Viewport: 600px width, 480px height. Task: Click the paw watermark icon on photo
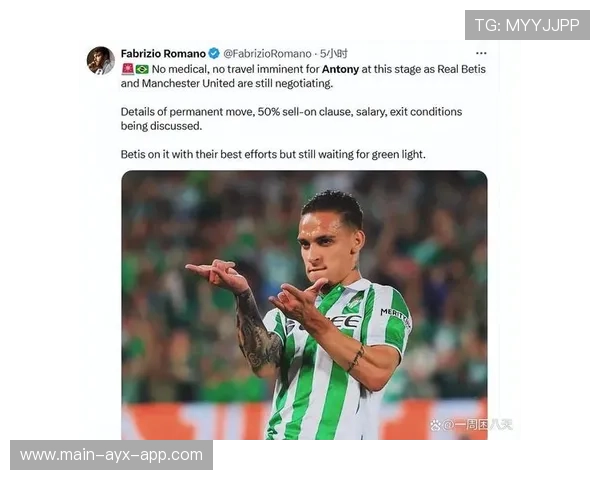[435, 424]
